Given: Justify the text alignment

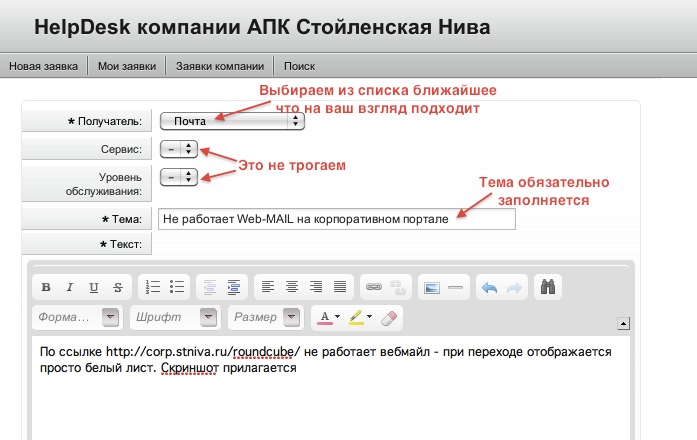Looking at the screenshot, I should click(x=339, y=287).
